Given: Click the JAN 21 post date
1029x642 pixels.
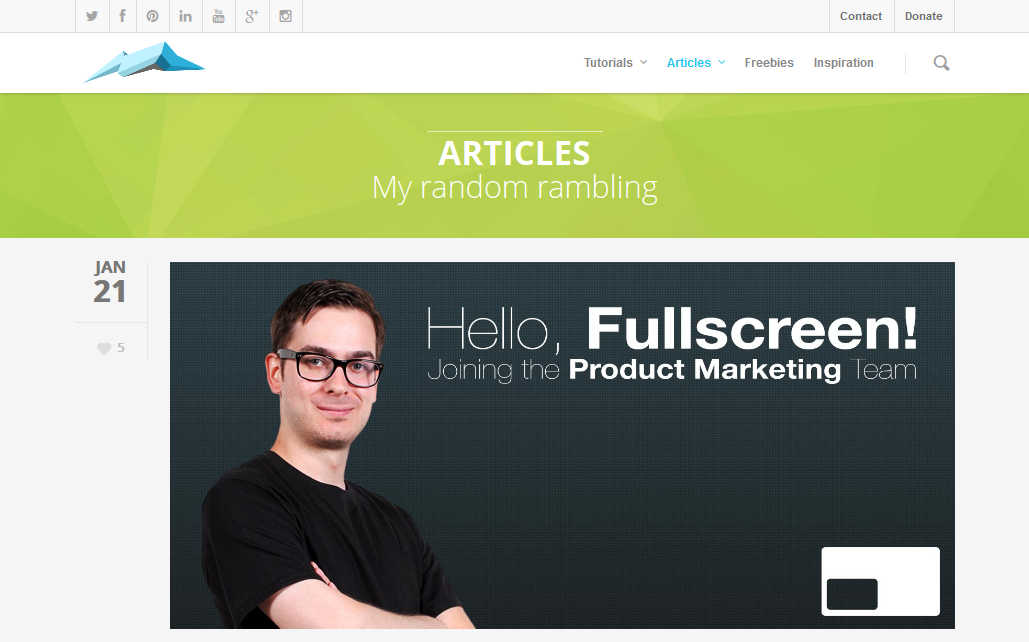Looking at the screenshot, I should [110, 282].
